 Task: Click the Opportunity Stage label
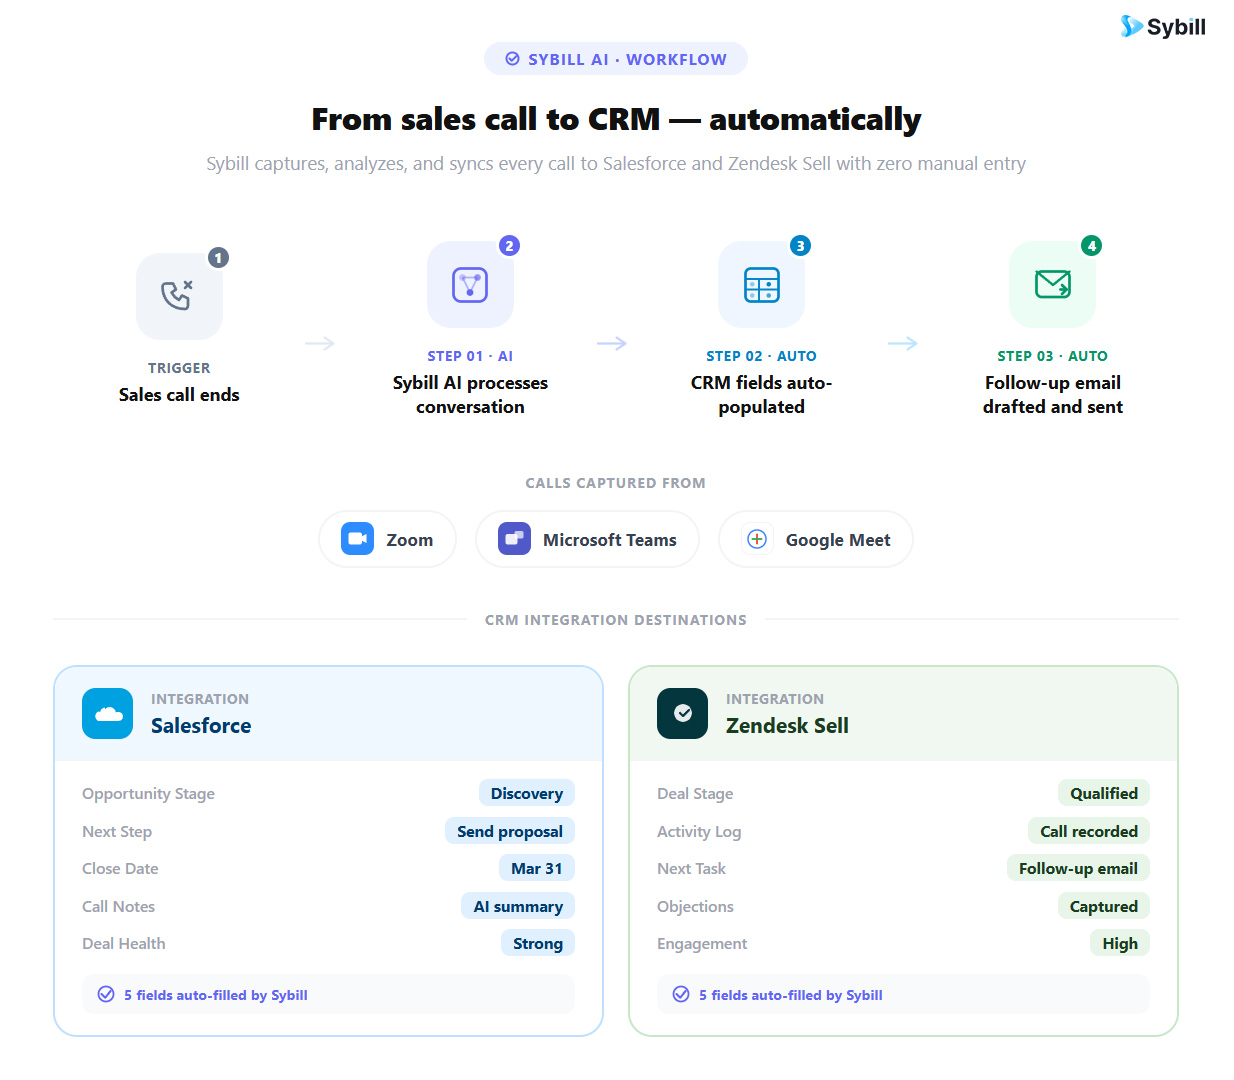click(x=148, y=794)
